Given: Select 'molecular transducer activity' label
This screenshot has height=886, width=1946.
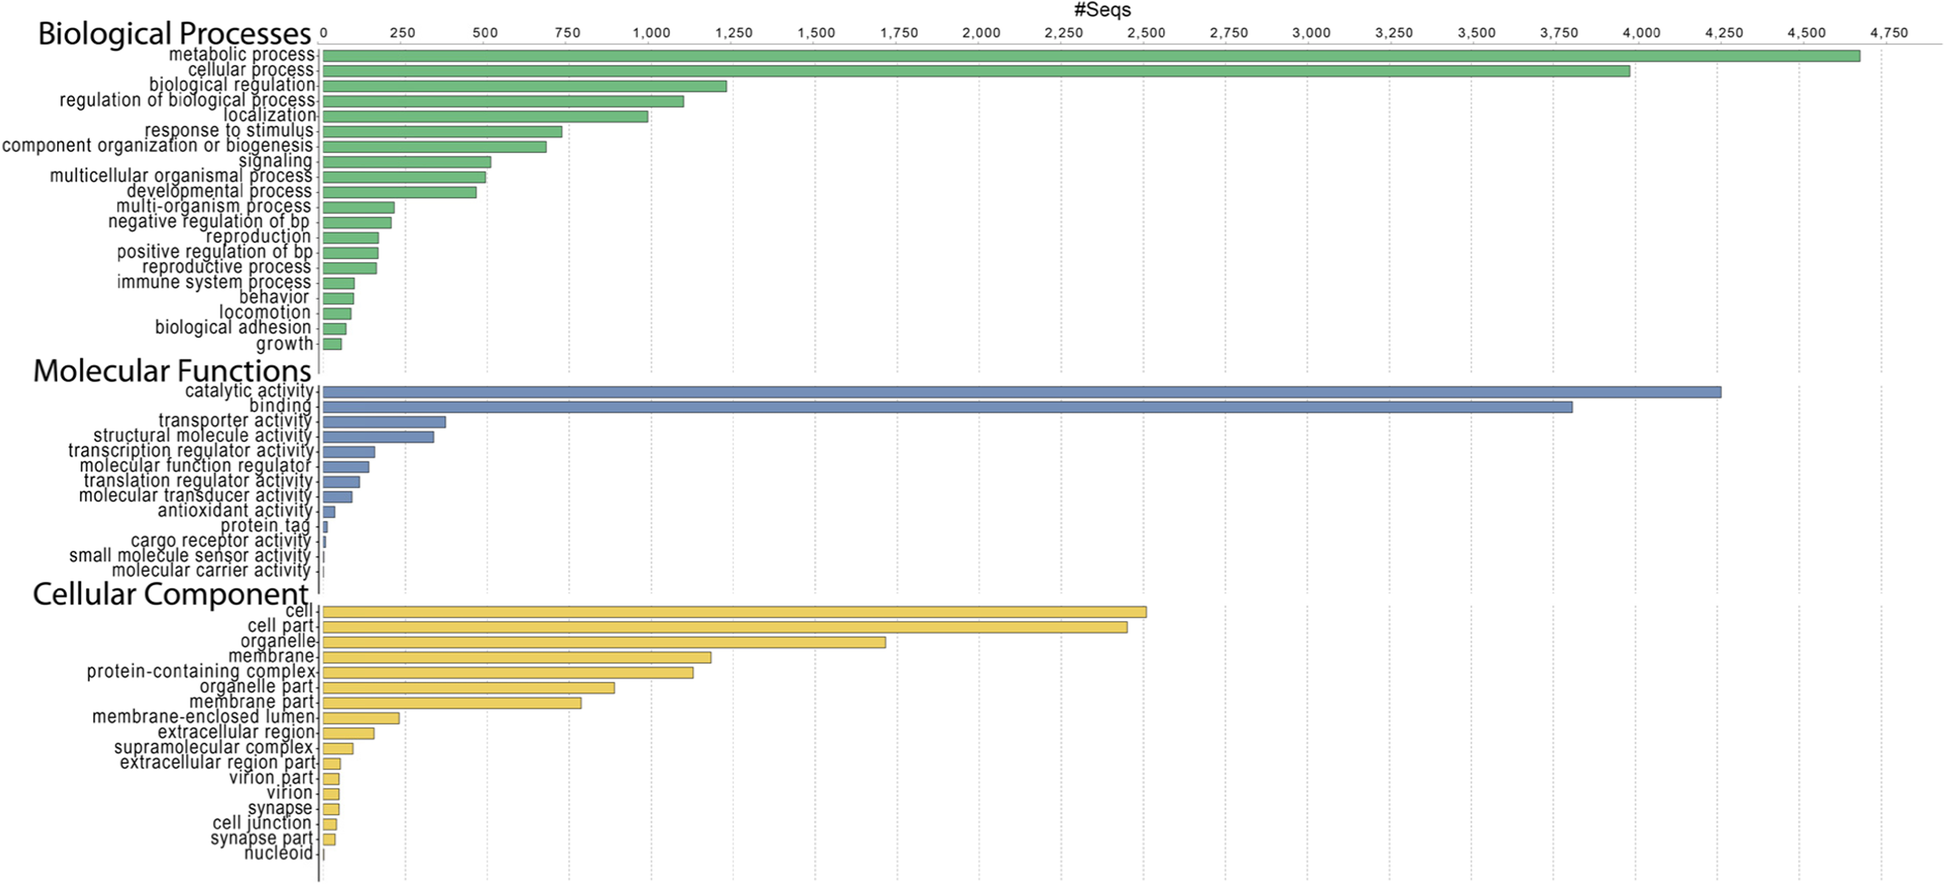Looking at the screenshot, I should [195, 496].
